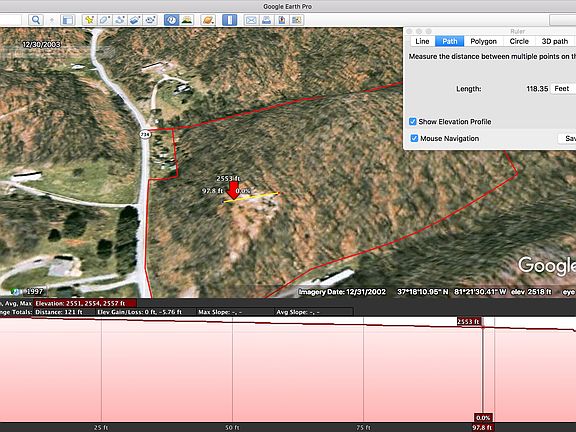
Task: Open the 3D path tab in Ruler
Action: point(555,41)
